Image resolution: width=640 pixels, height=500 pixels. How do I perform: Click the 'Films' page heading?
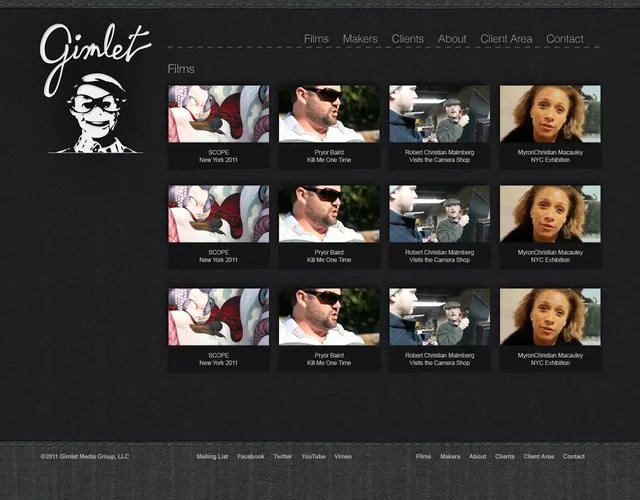point(181,69)
